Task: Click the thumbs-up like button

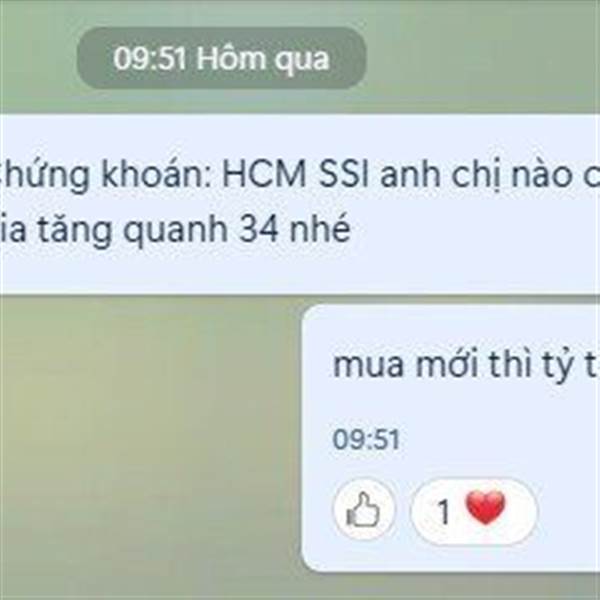Action: pos(364,510)
